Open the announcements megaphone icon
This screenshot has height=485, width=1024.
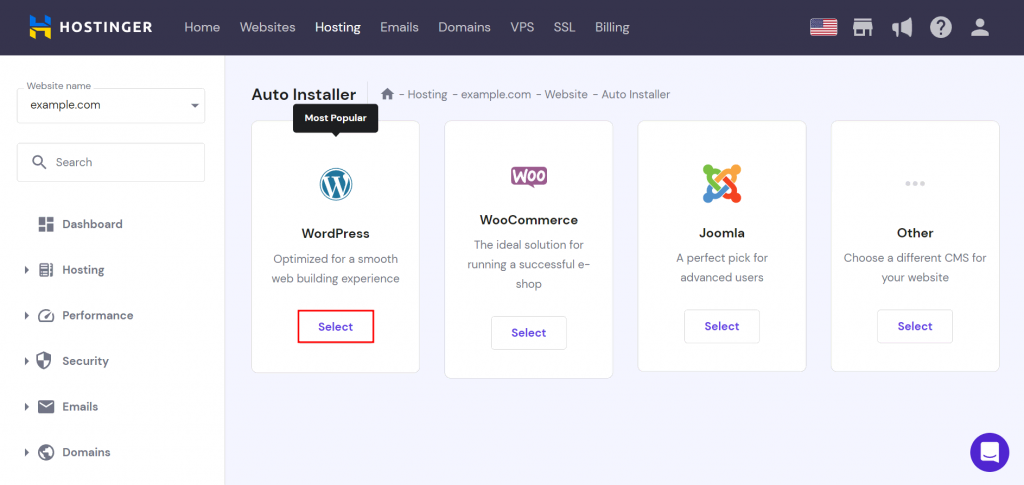902,27
